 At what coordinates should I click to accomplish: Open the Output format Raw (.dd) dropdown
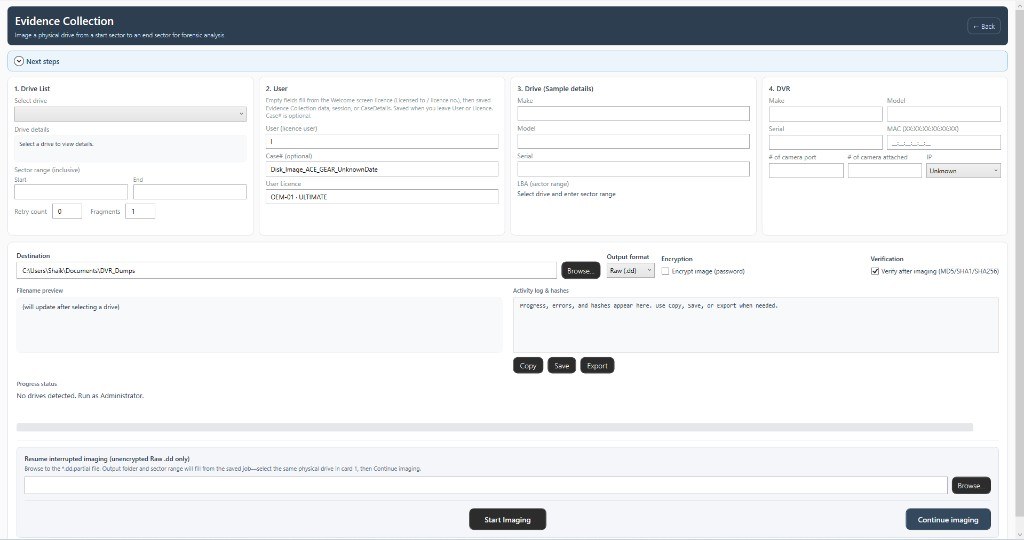click(630, 270)
